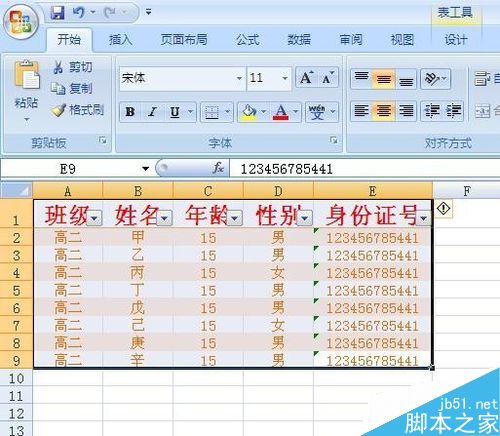The width and height of the screenshot is (500, 436).
Task: Open the Office button menu
Action: [x=21, y=22]
